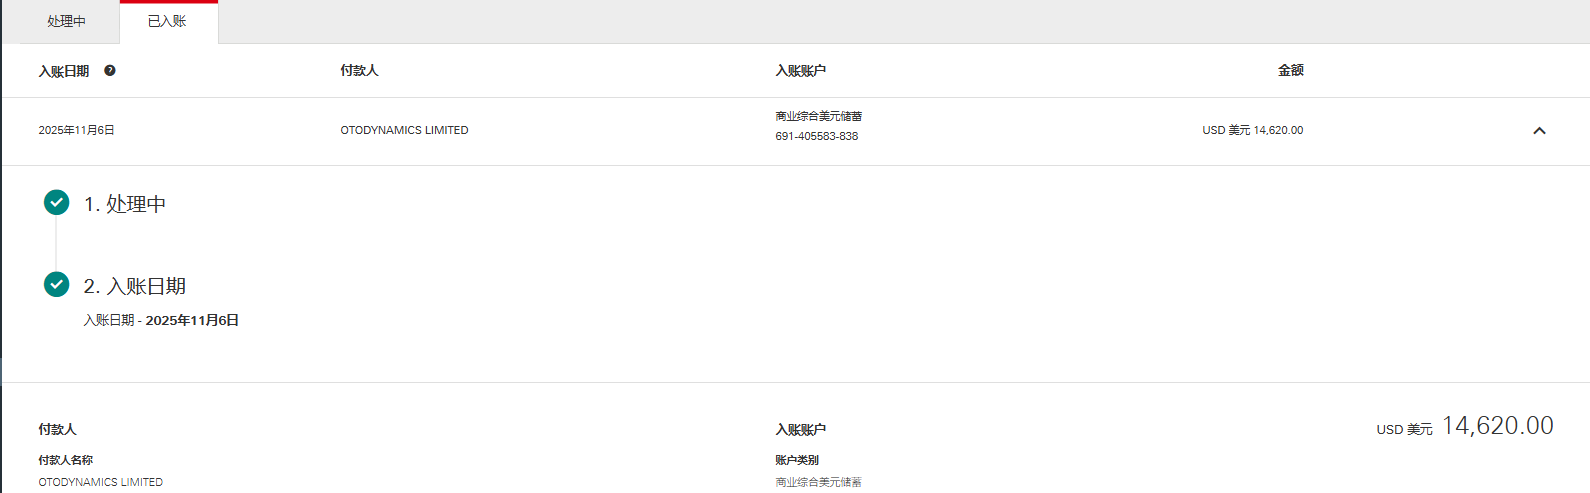Select the 已入账 tab
The width and height of the screenshot is (1590, 493).
167,21
